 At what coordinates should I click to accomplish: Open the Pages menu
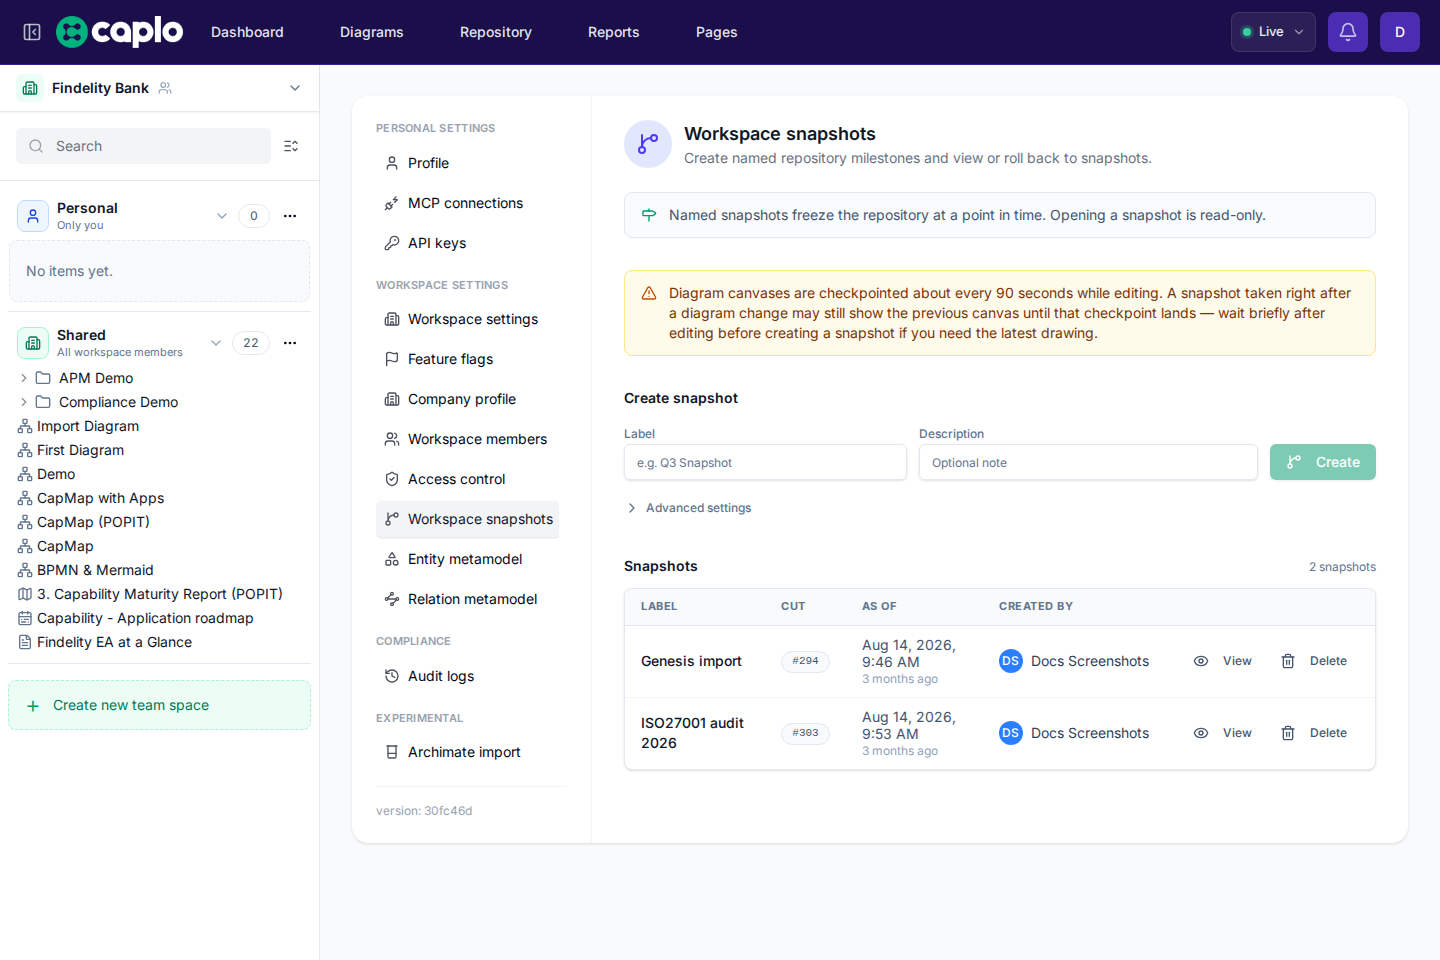(717, 32)
